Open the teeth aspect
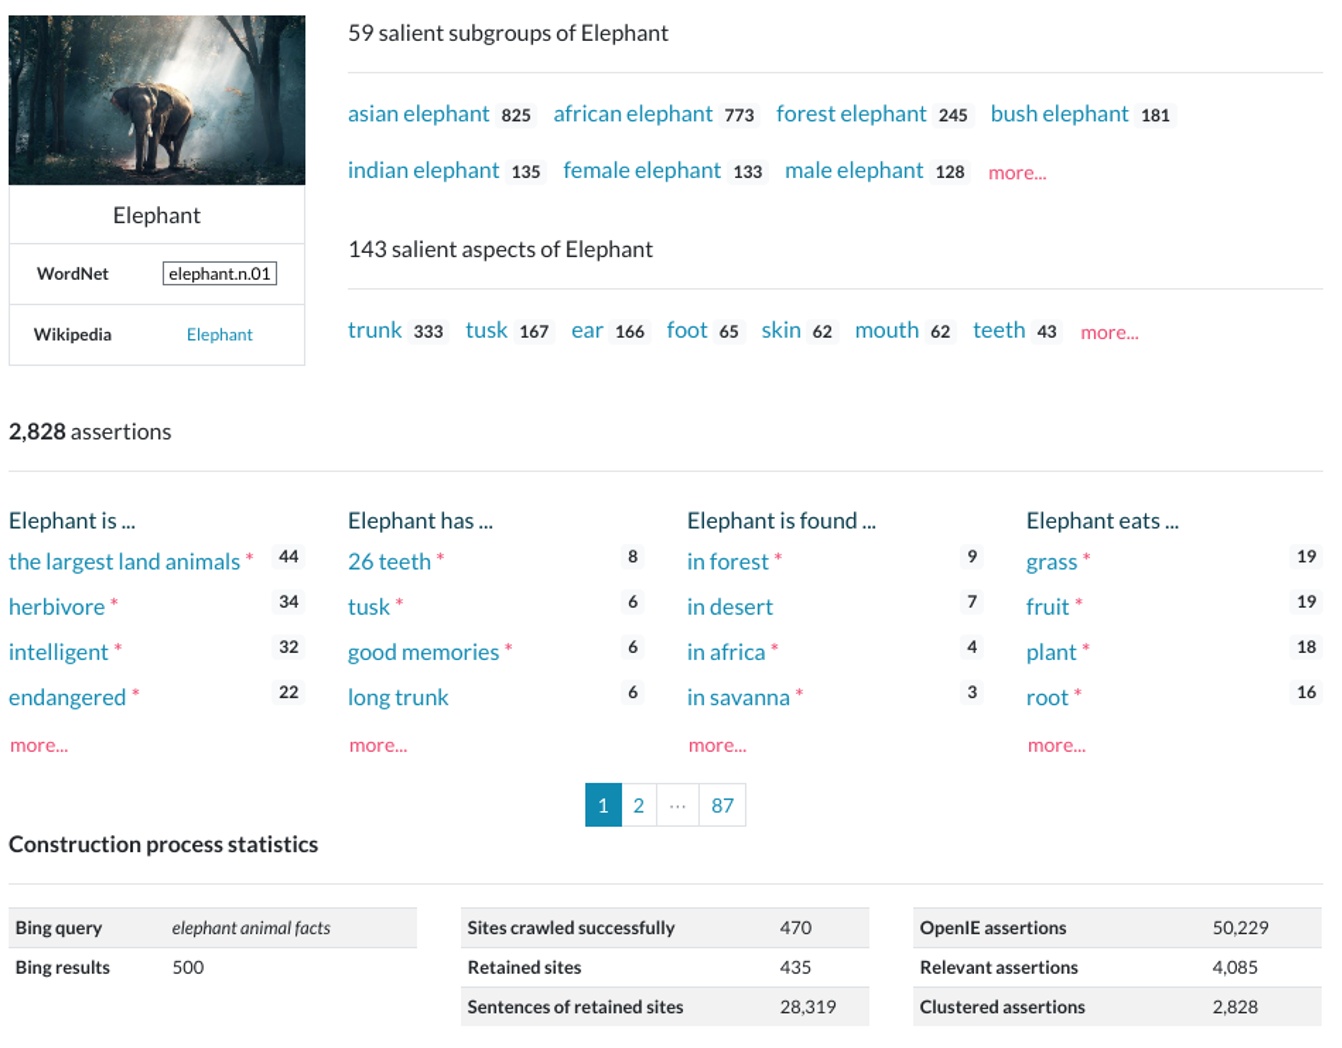1342x1048 pixels. click(998, 331)
